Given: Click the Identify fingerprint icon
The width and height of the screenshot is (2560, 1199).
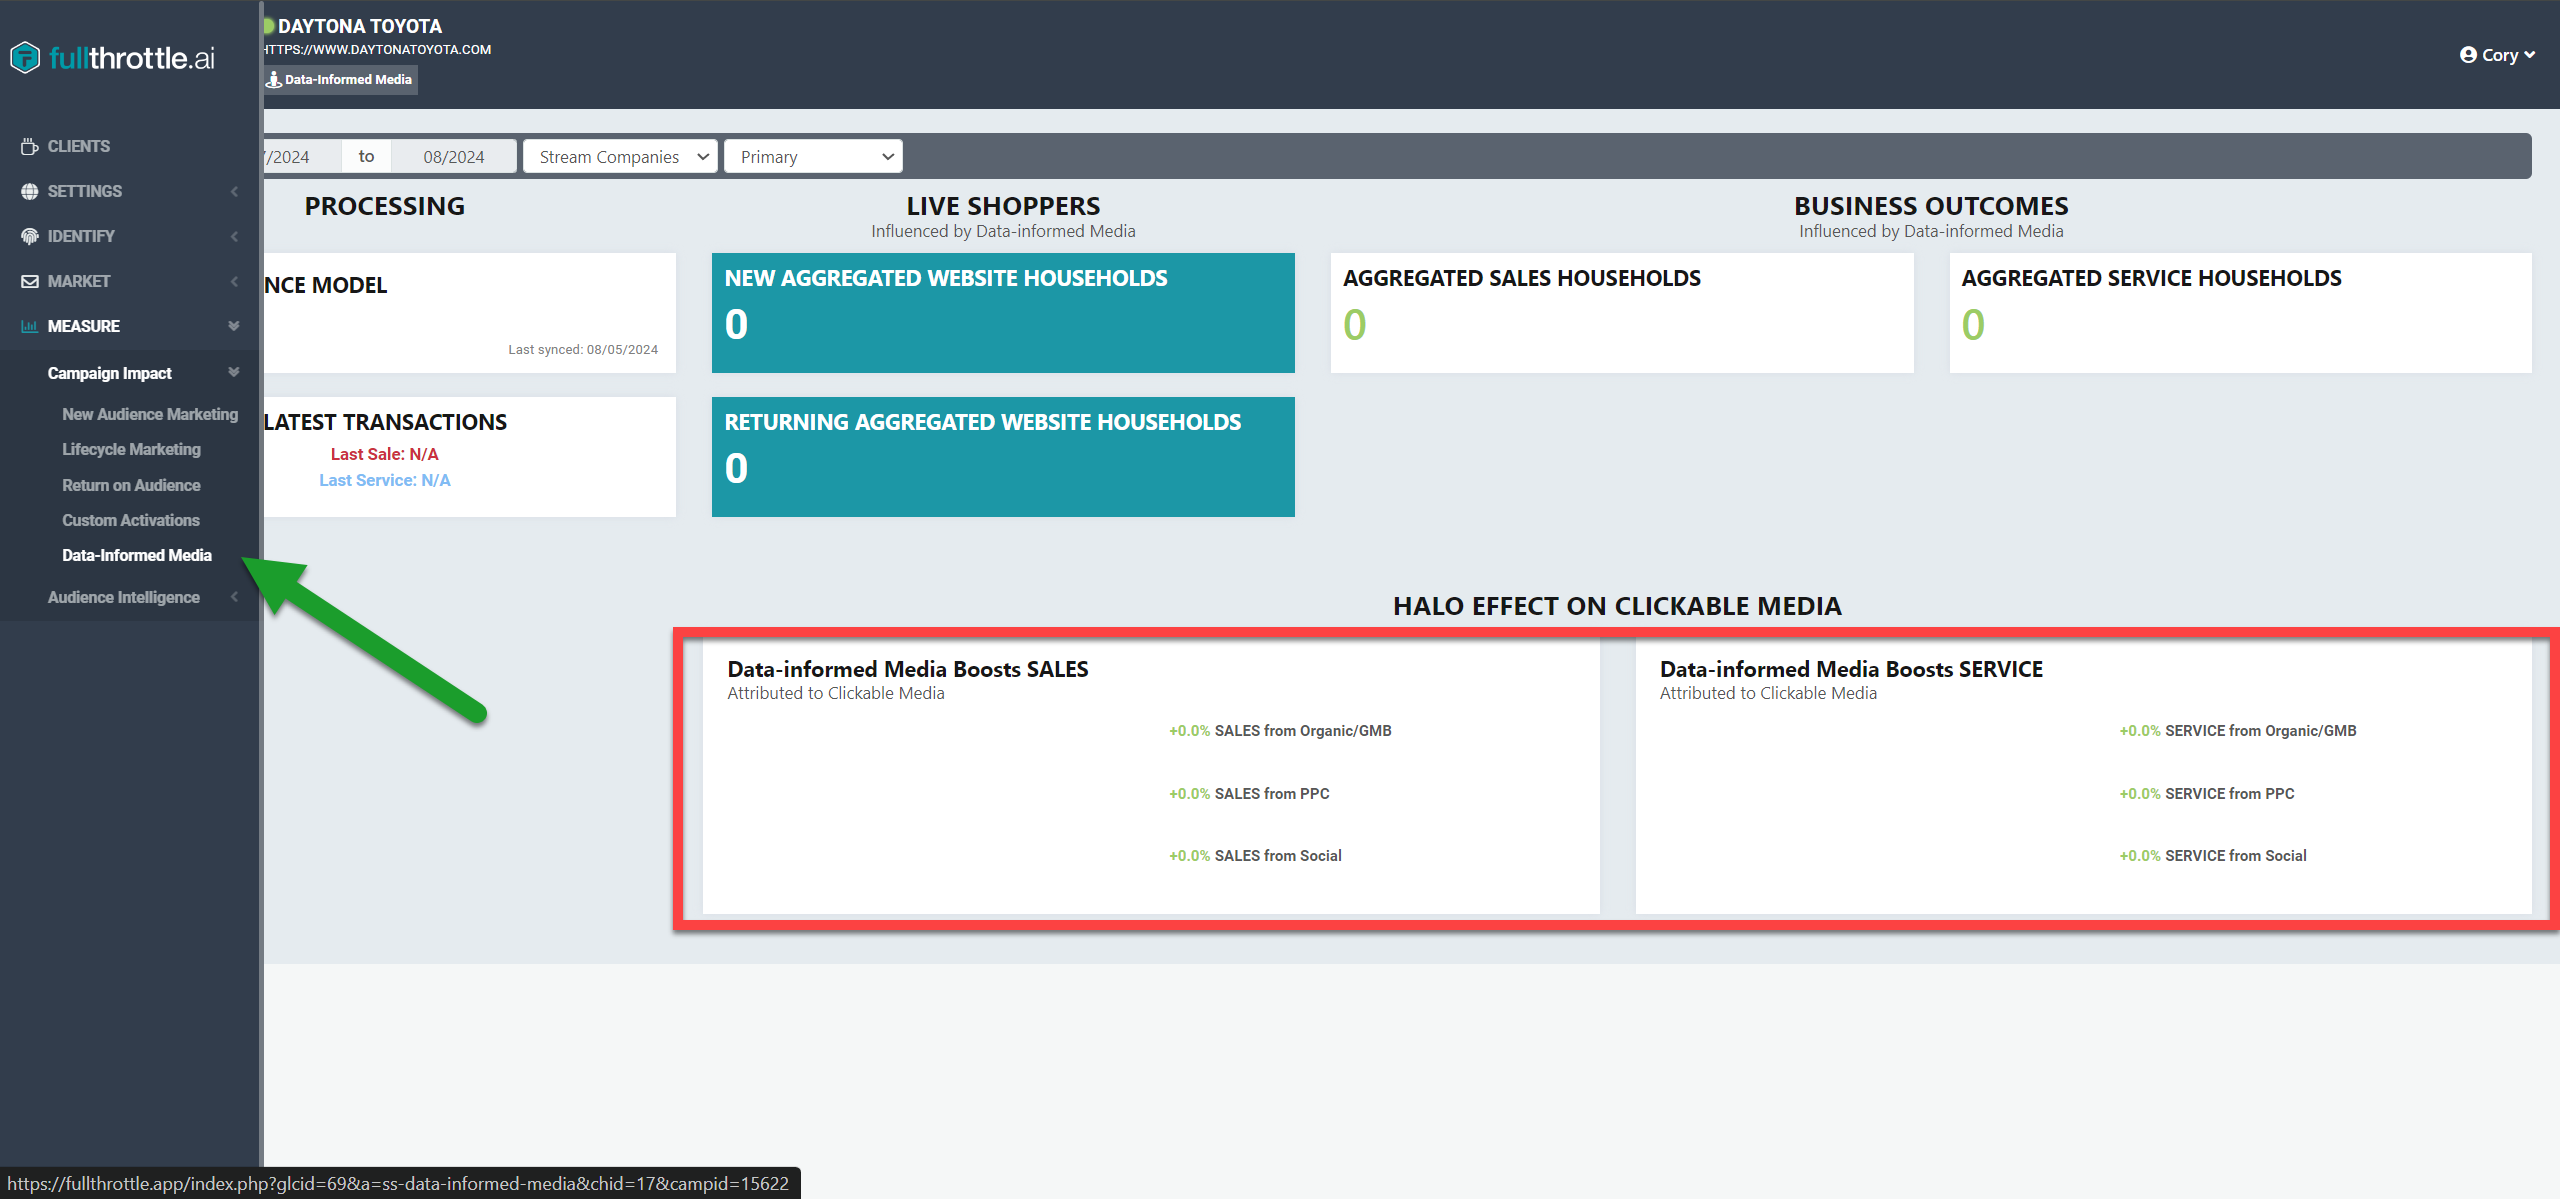Looking at the screenshot, I should [30, 236].
